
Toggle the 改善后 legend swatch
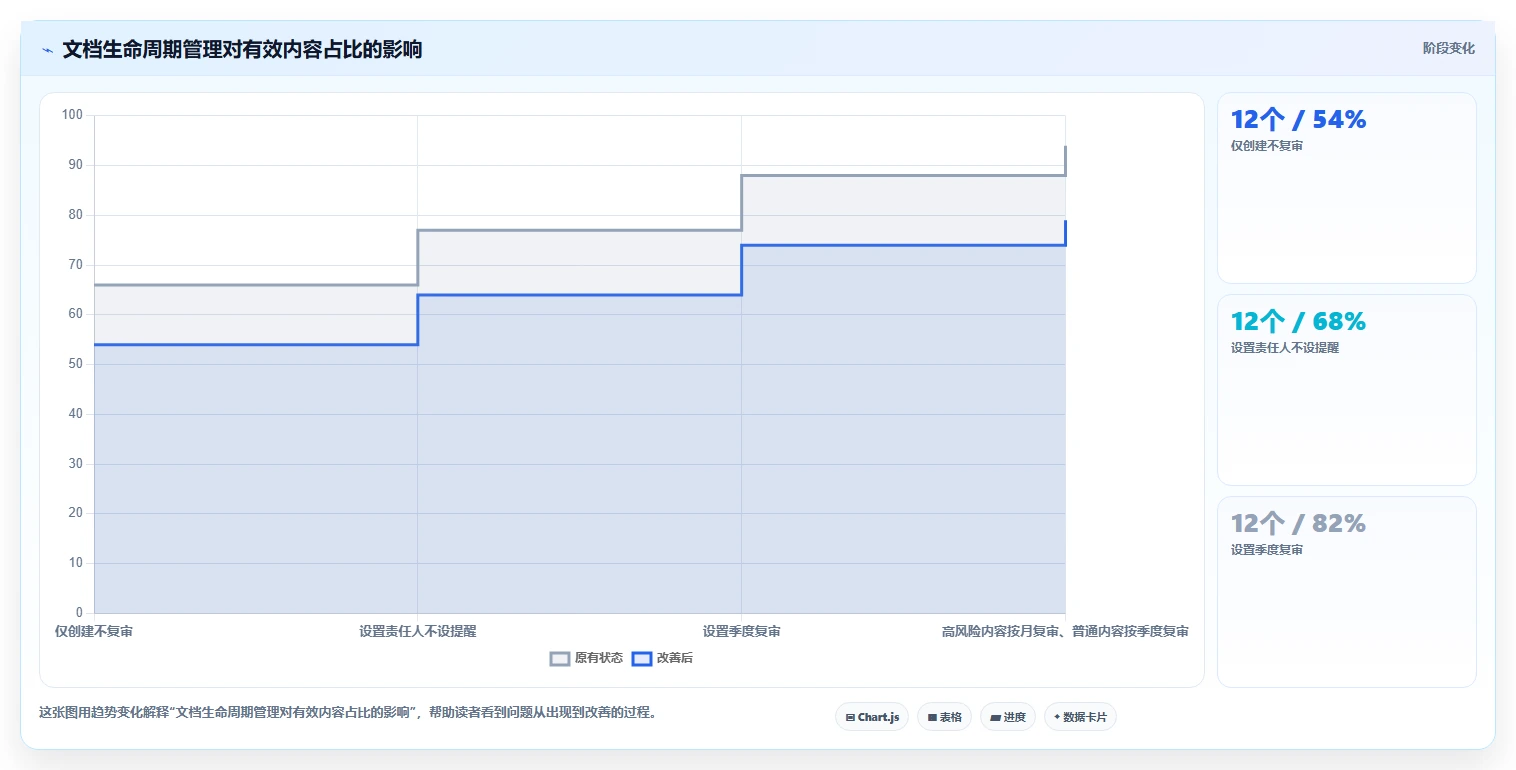tap(642, 658)
